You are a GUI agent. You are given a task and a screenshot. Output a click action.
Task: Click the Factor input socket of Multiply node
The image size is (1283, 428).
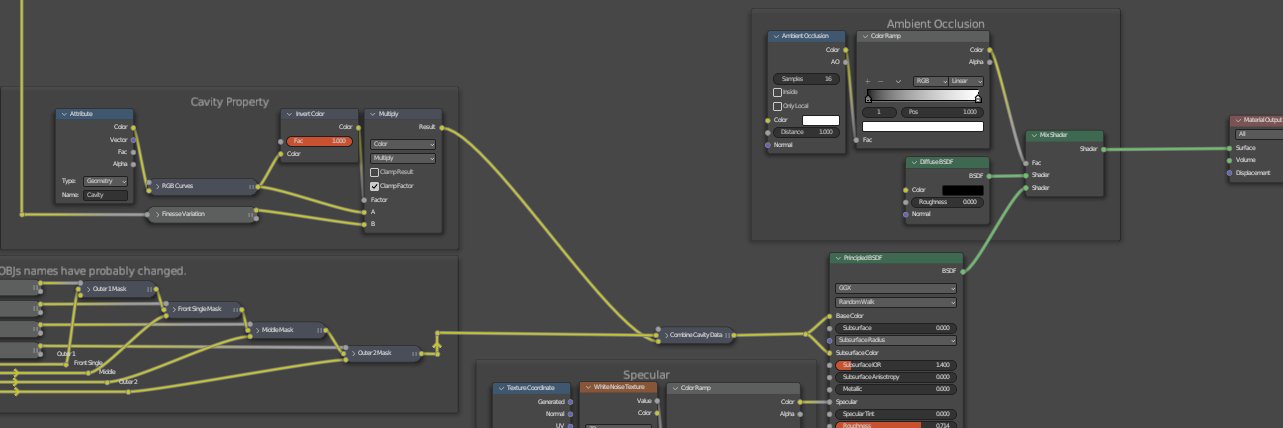click(364, 199)
